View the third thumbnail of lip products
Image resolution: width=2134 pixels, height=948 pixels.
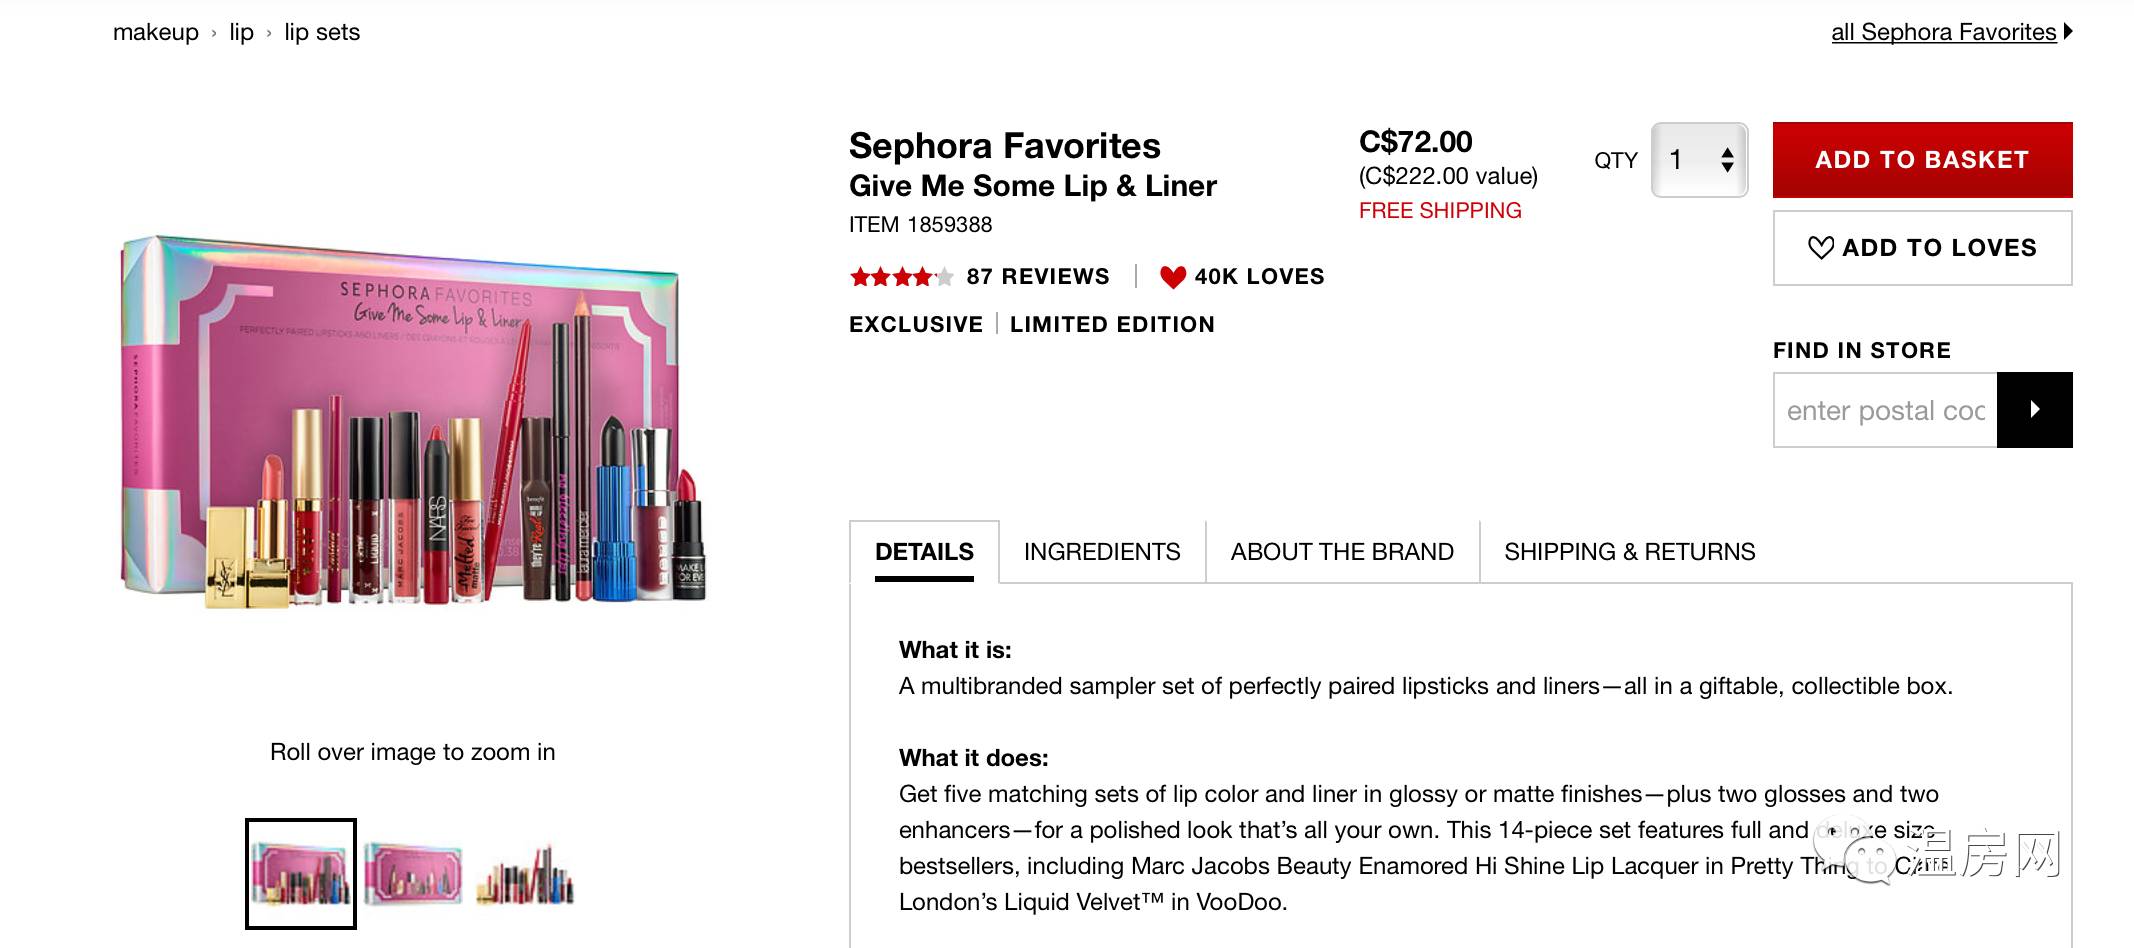coord(526,874)
